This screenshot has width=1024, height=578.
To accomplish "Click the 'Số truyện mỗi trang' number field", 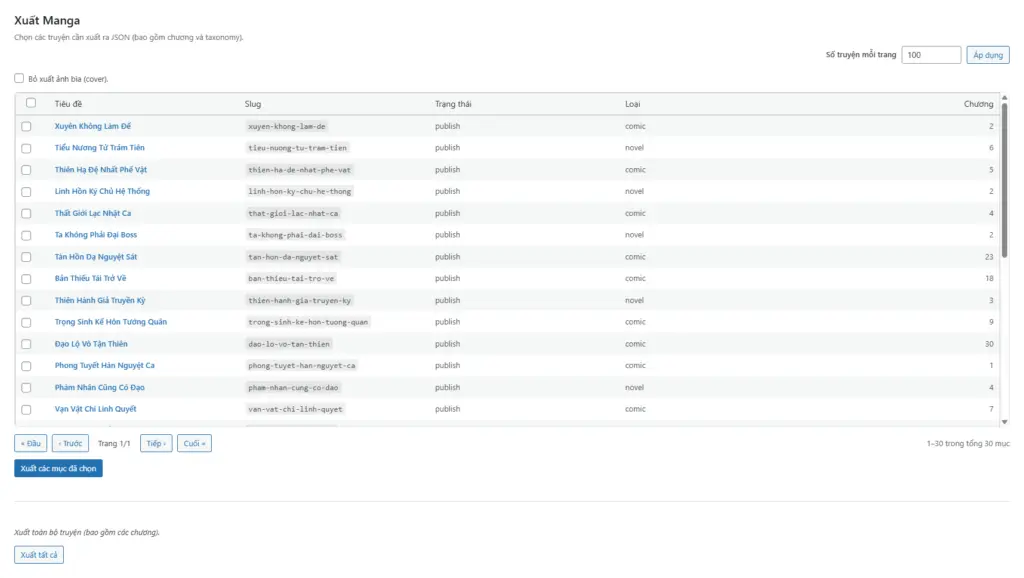I will tap(931, 55).
